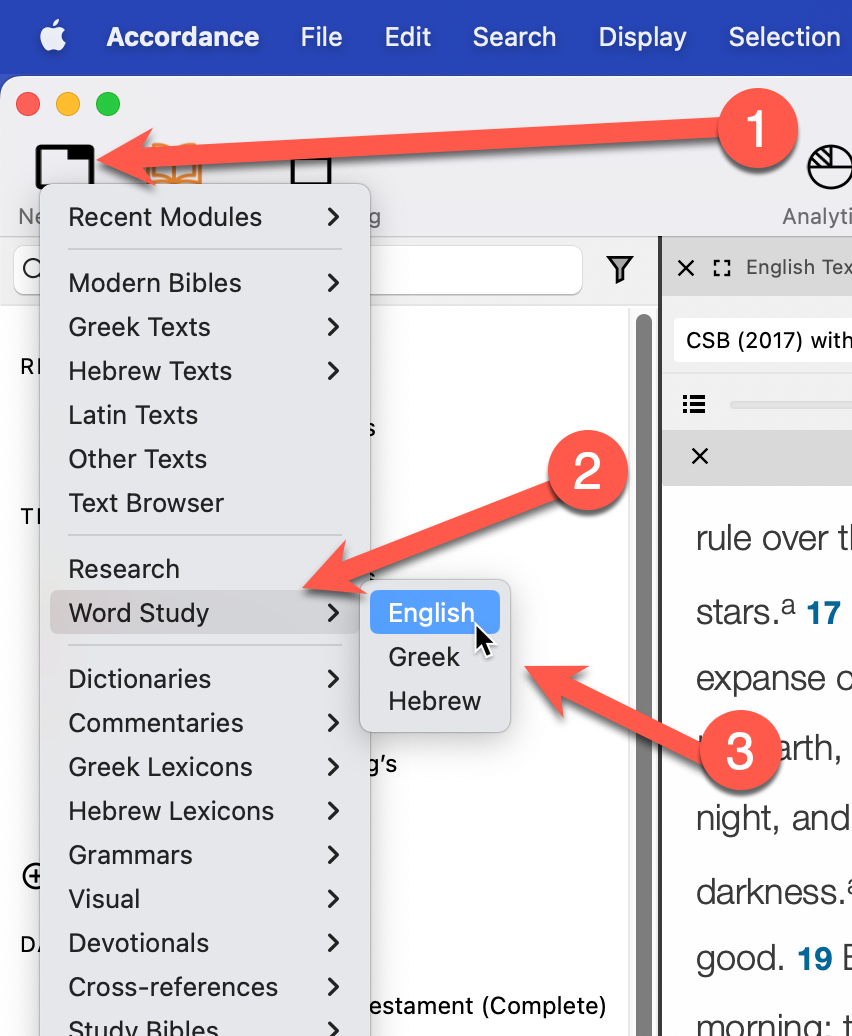Open the Search menu in menu bar
Viewport: 852px width, 1036px height.
point(514,37)
